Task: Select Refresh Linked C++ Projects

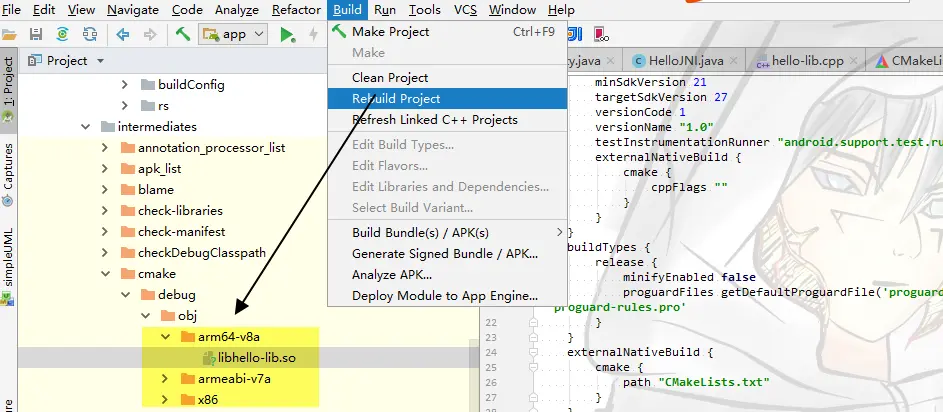Action: (447, 120)
